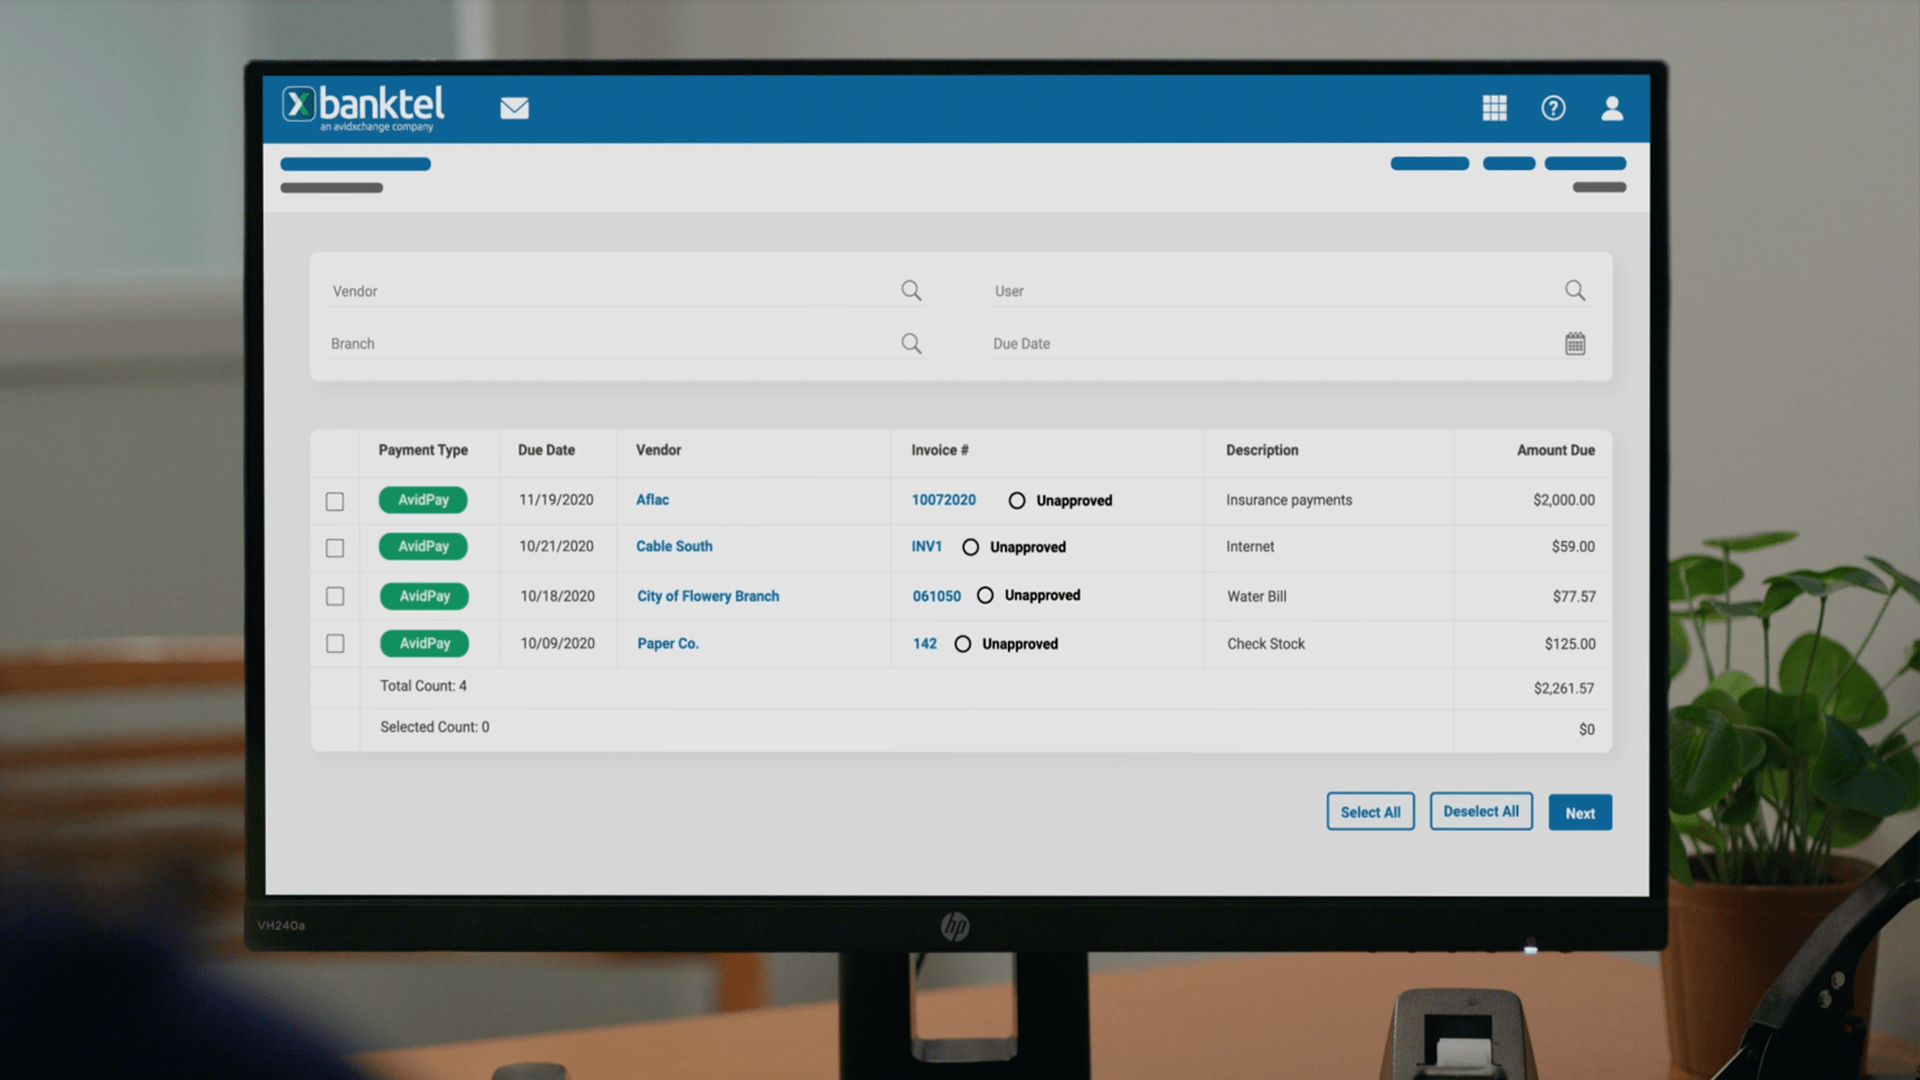
Task: Click the Select All button
Action: tap(1370, 811)
